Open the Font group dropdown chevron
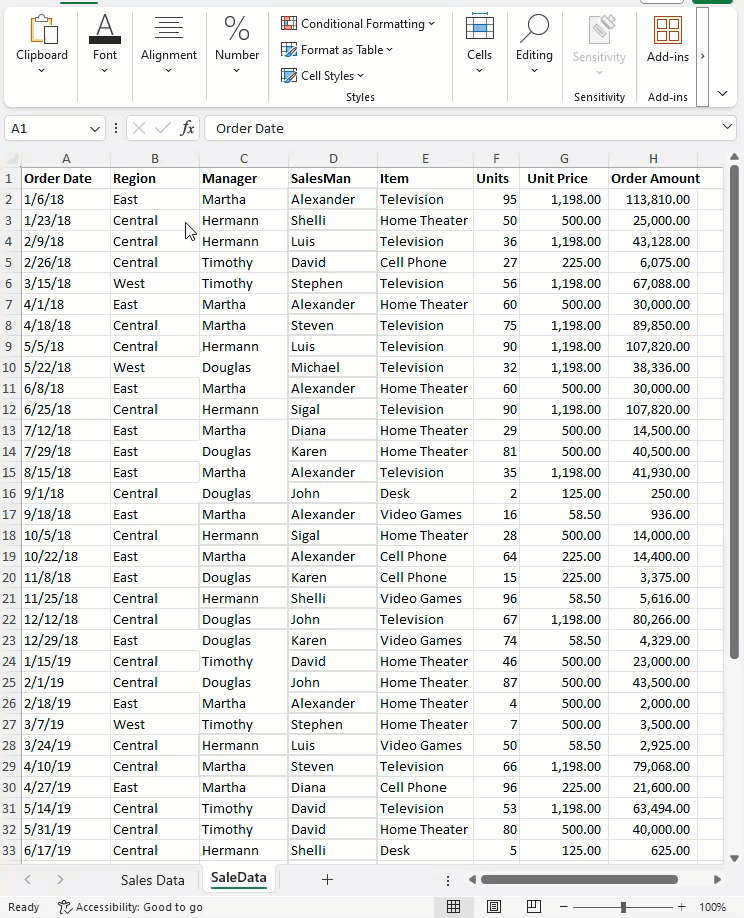 pyautogui.click(x=105, y=71)
